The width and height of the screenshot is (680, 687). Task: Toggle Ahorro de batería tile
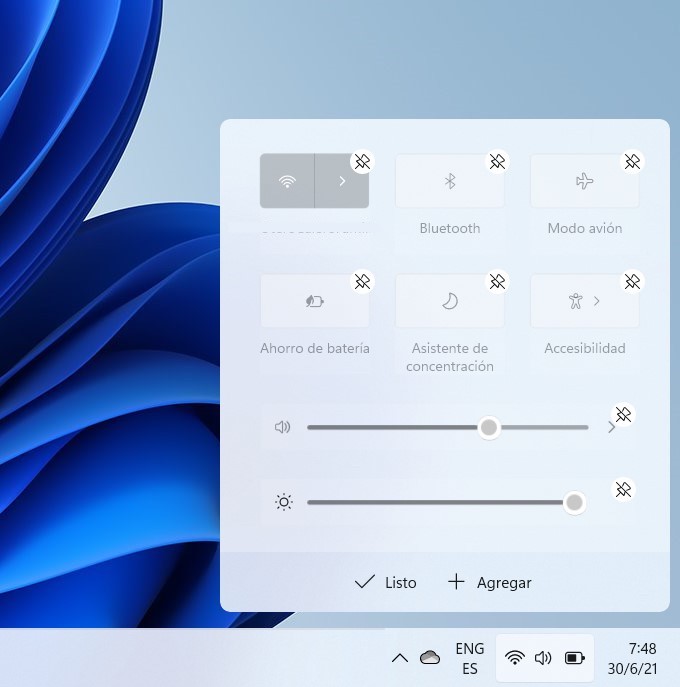pyautogui.click(x=314, y=301)
